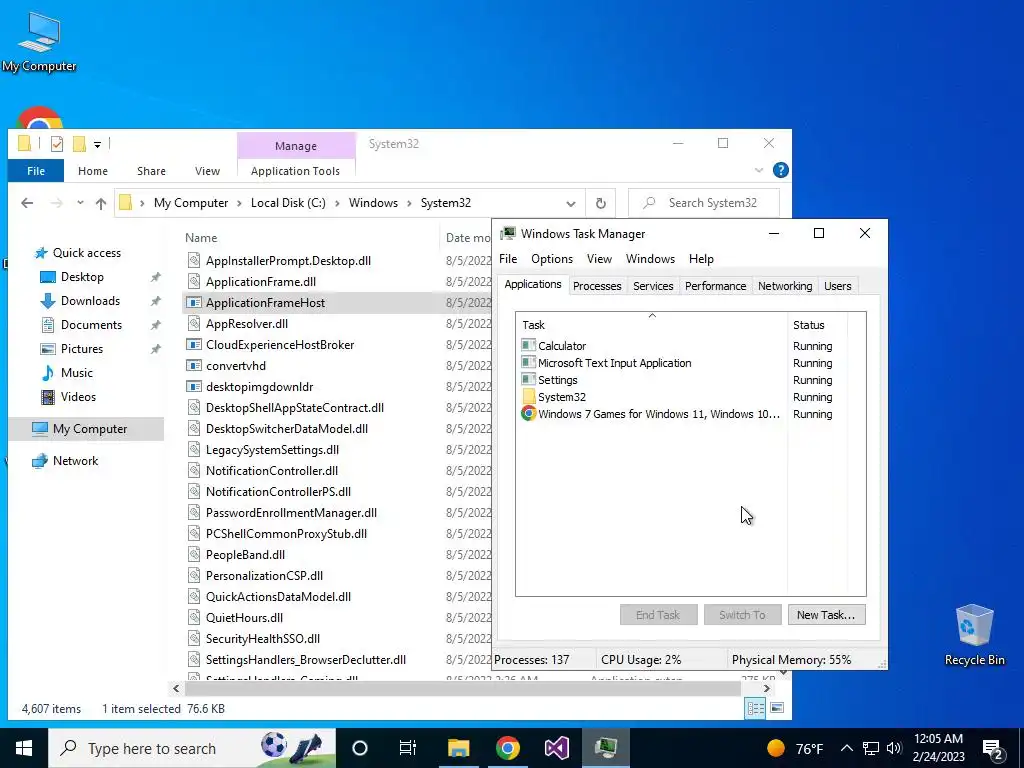Click the Switch To button

743,615
